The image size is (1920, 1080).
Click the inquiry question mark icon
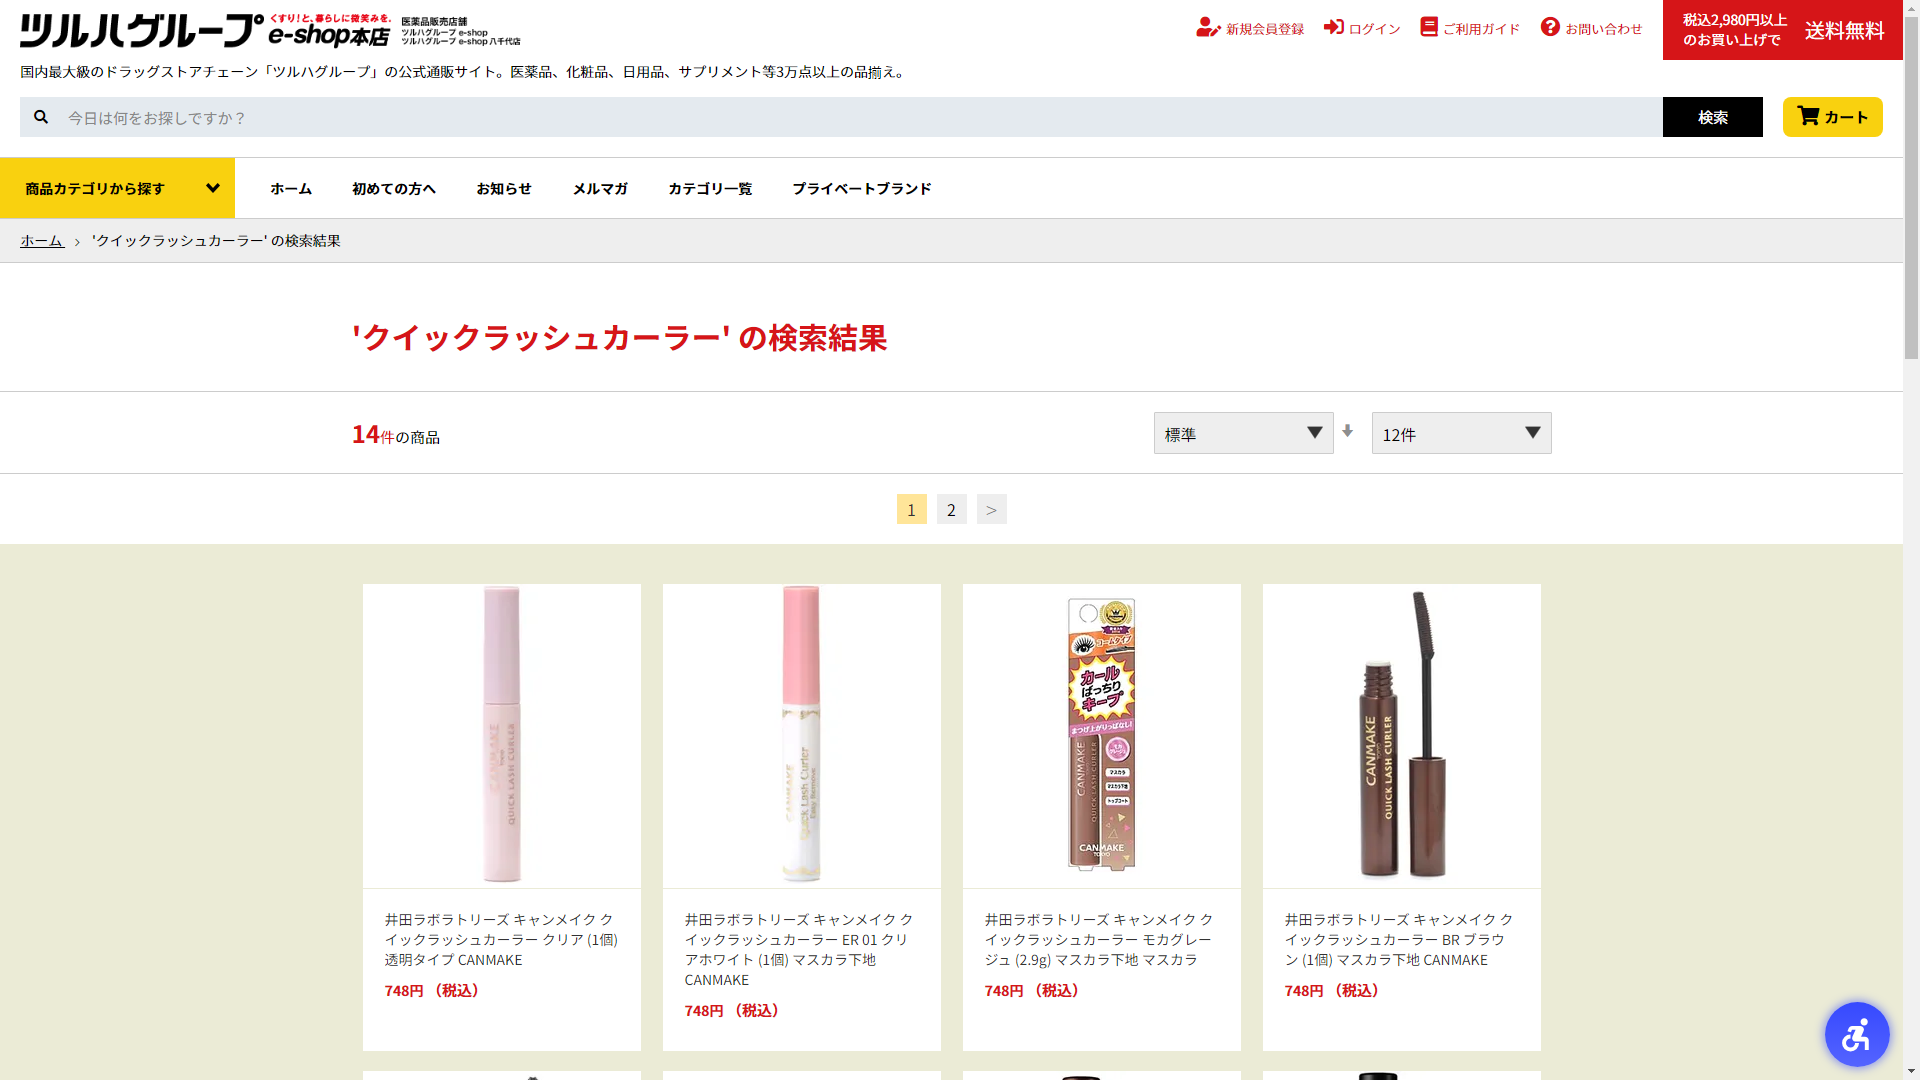pos(1550,27)
